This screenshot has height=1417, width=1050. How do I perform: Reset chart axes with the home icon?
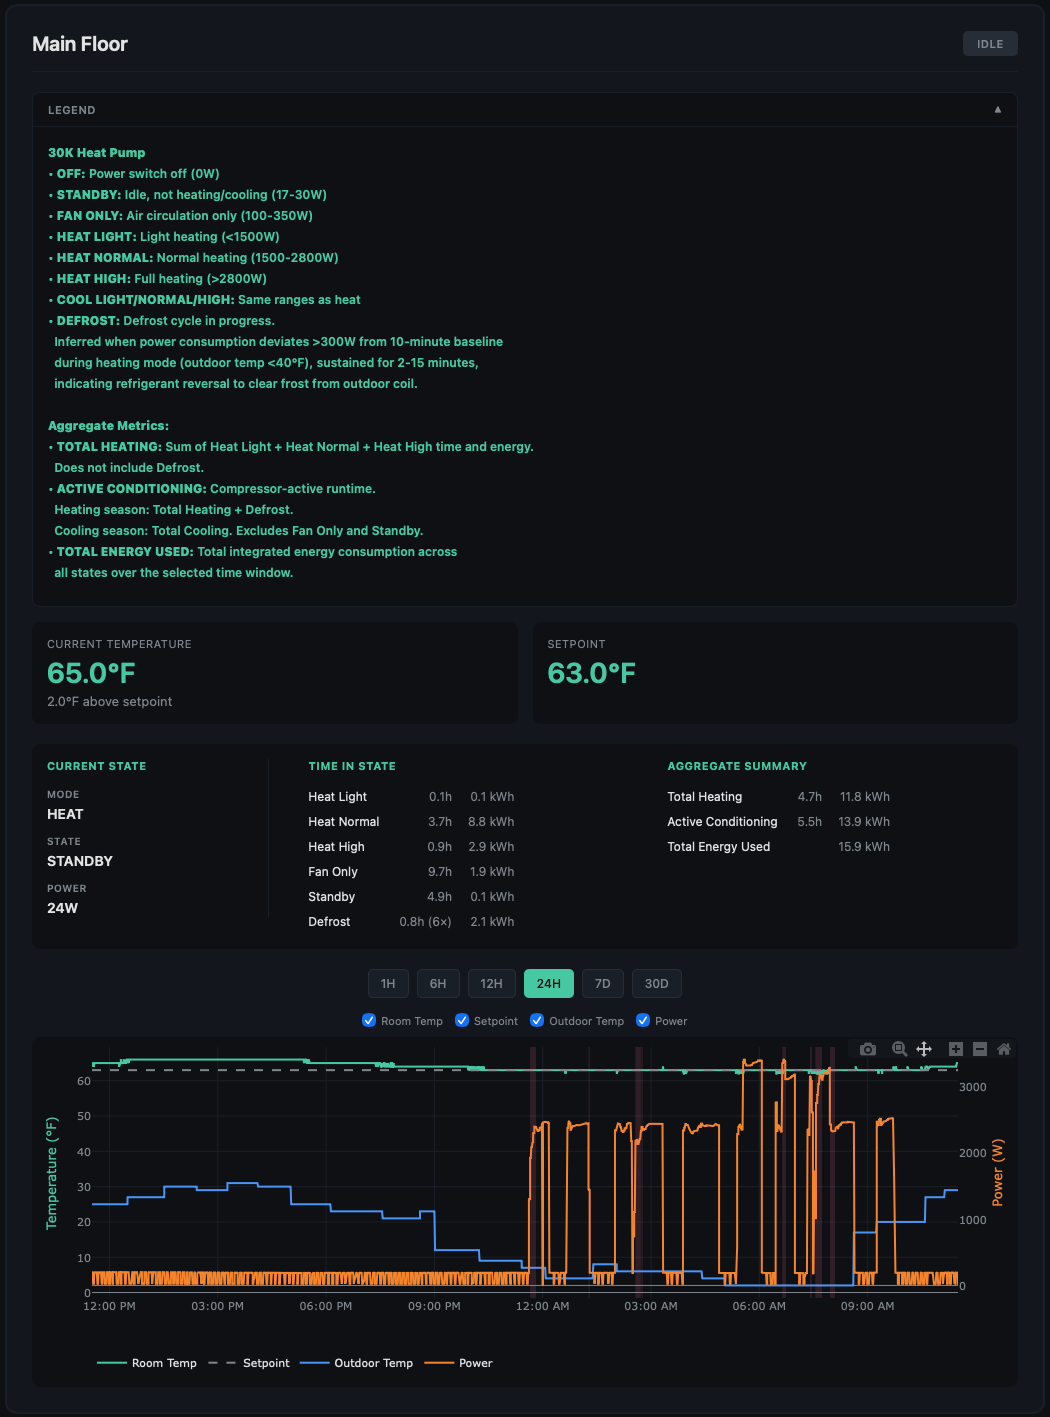pyautogui.click(x=1004, y=1049)
